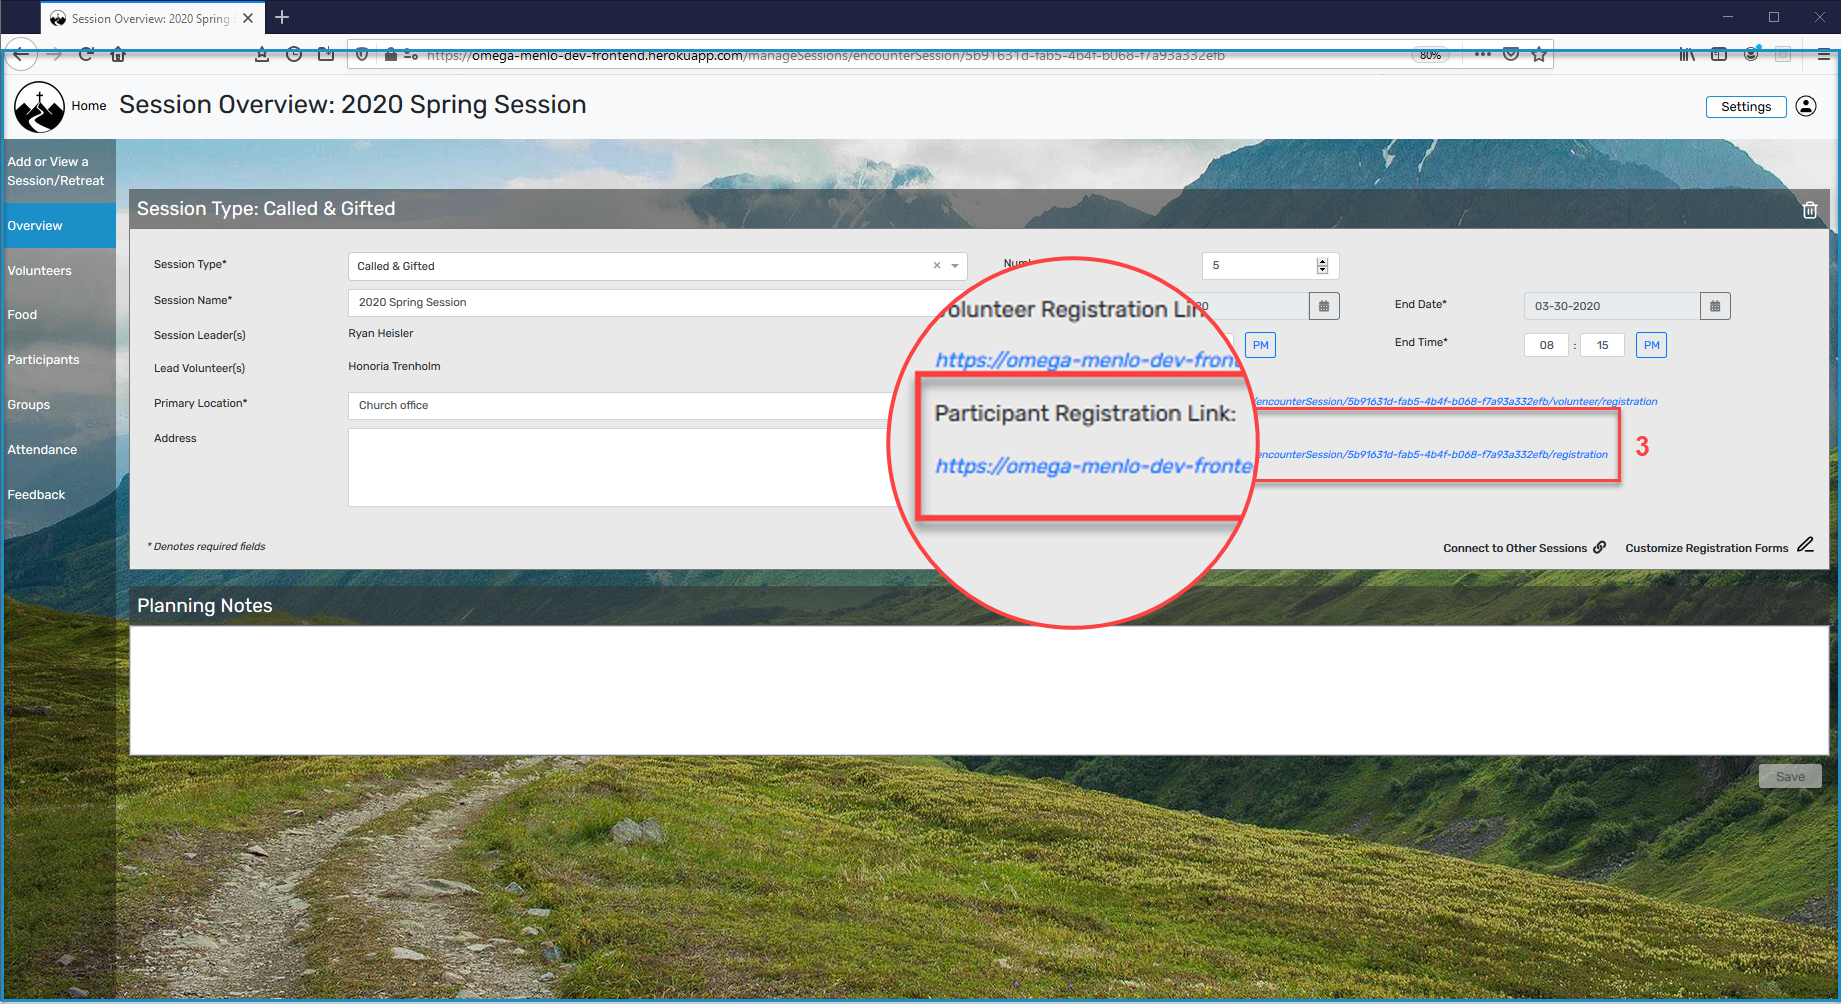The image size is (1841, 1004).
Task: Reset the 80% zoom level badge
Action: 1430,55
